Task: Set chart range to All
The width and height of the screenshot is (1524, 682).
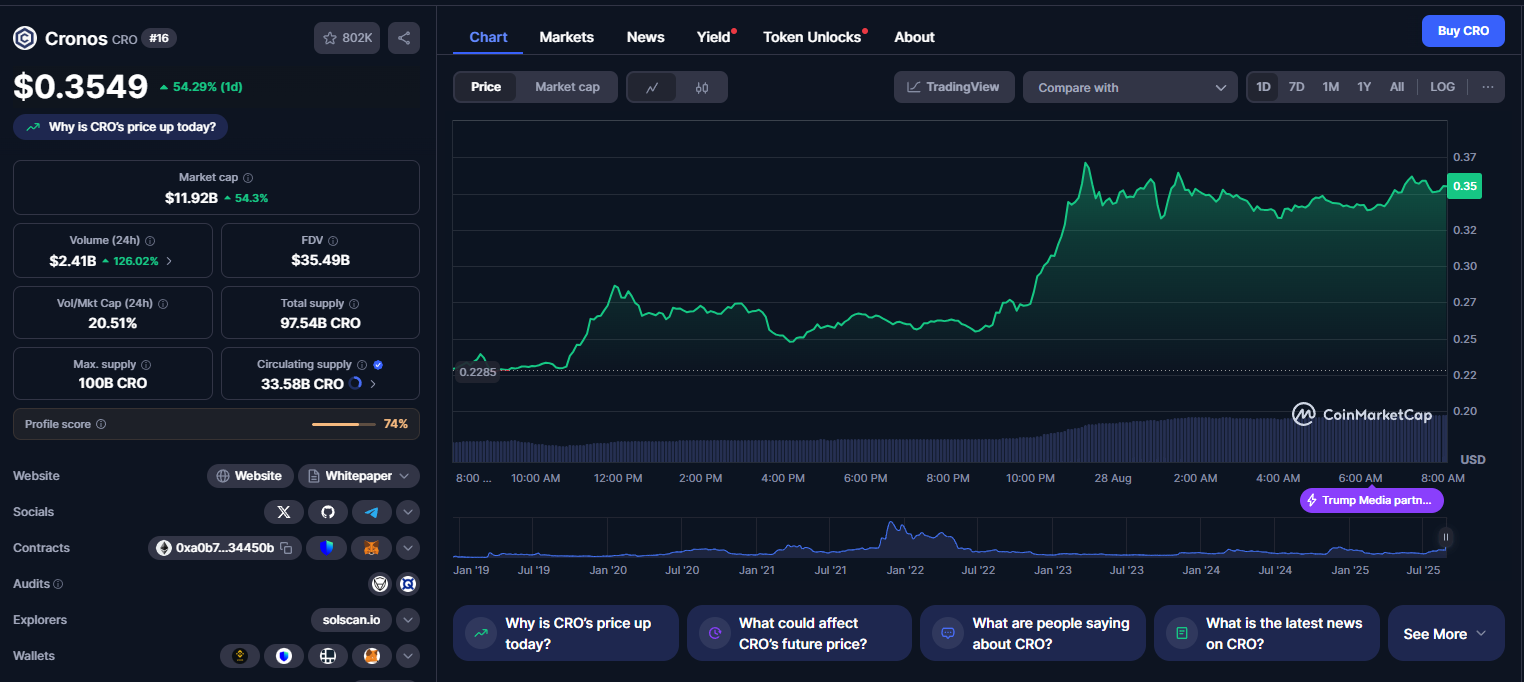Action: (1397, 87)
